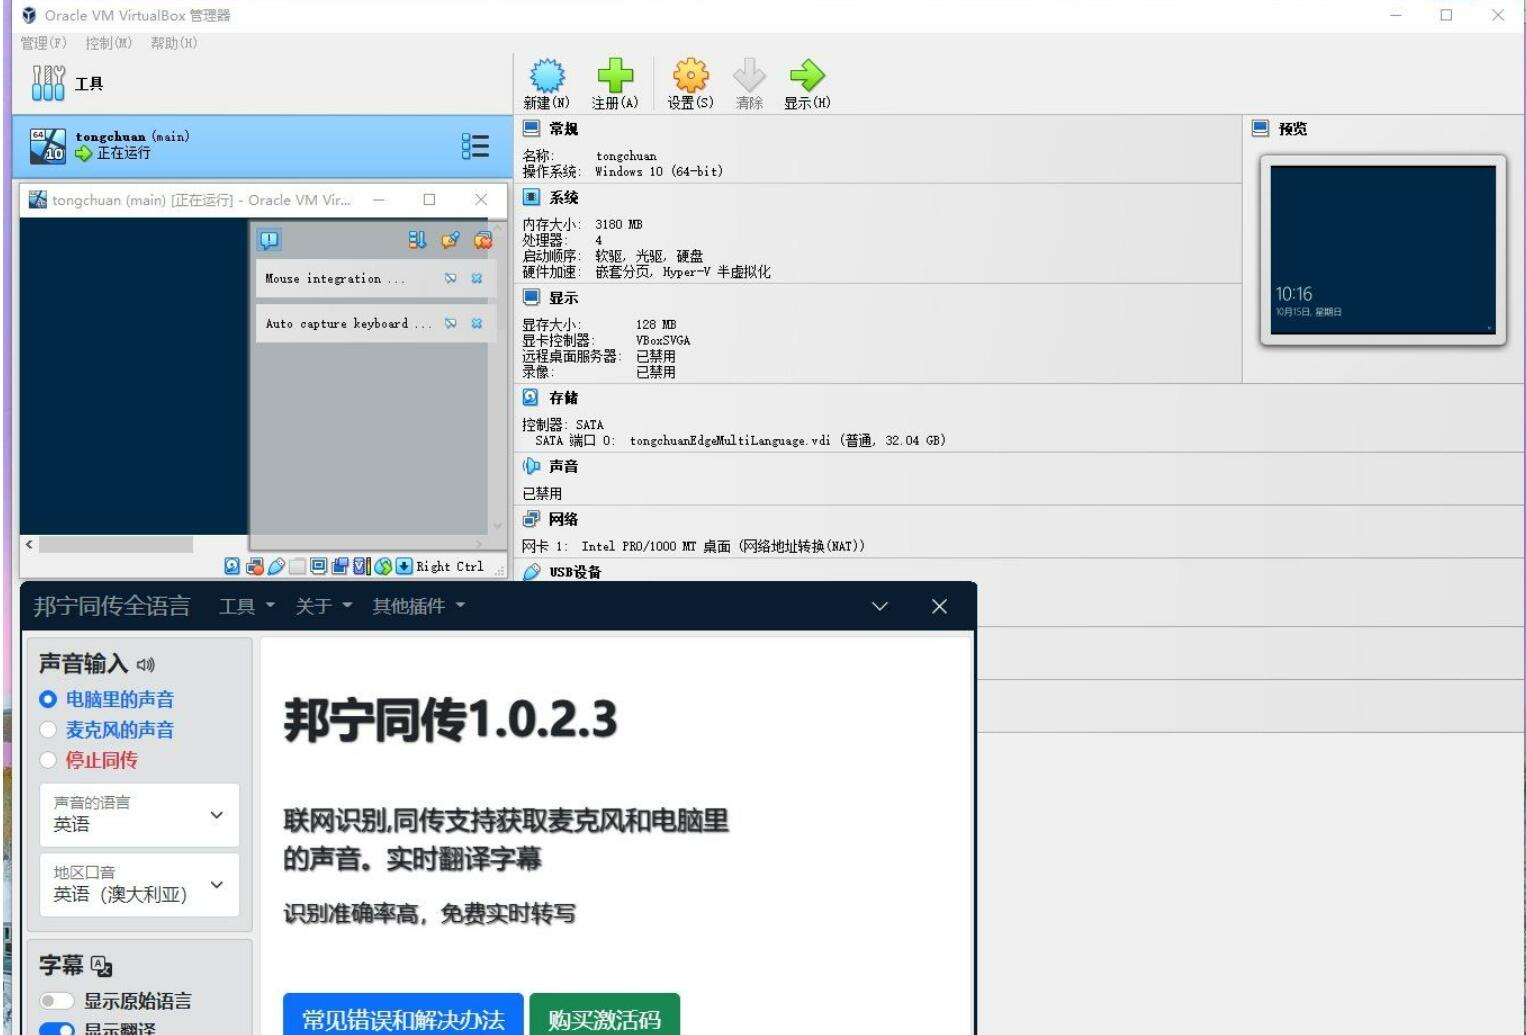Image resolution: width=1526 pixels, height=1035 pixels.
Task: Open the 其他插件 dropdown menu
Action: tap(419, 606)
